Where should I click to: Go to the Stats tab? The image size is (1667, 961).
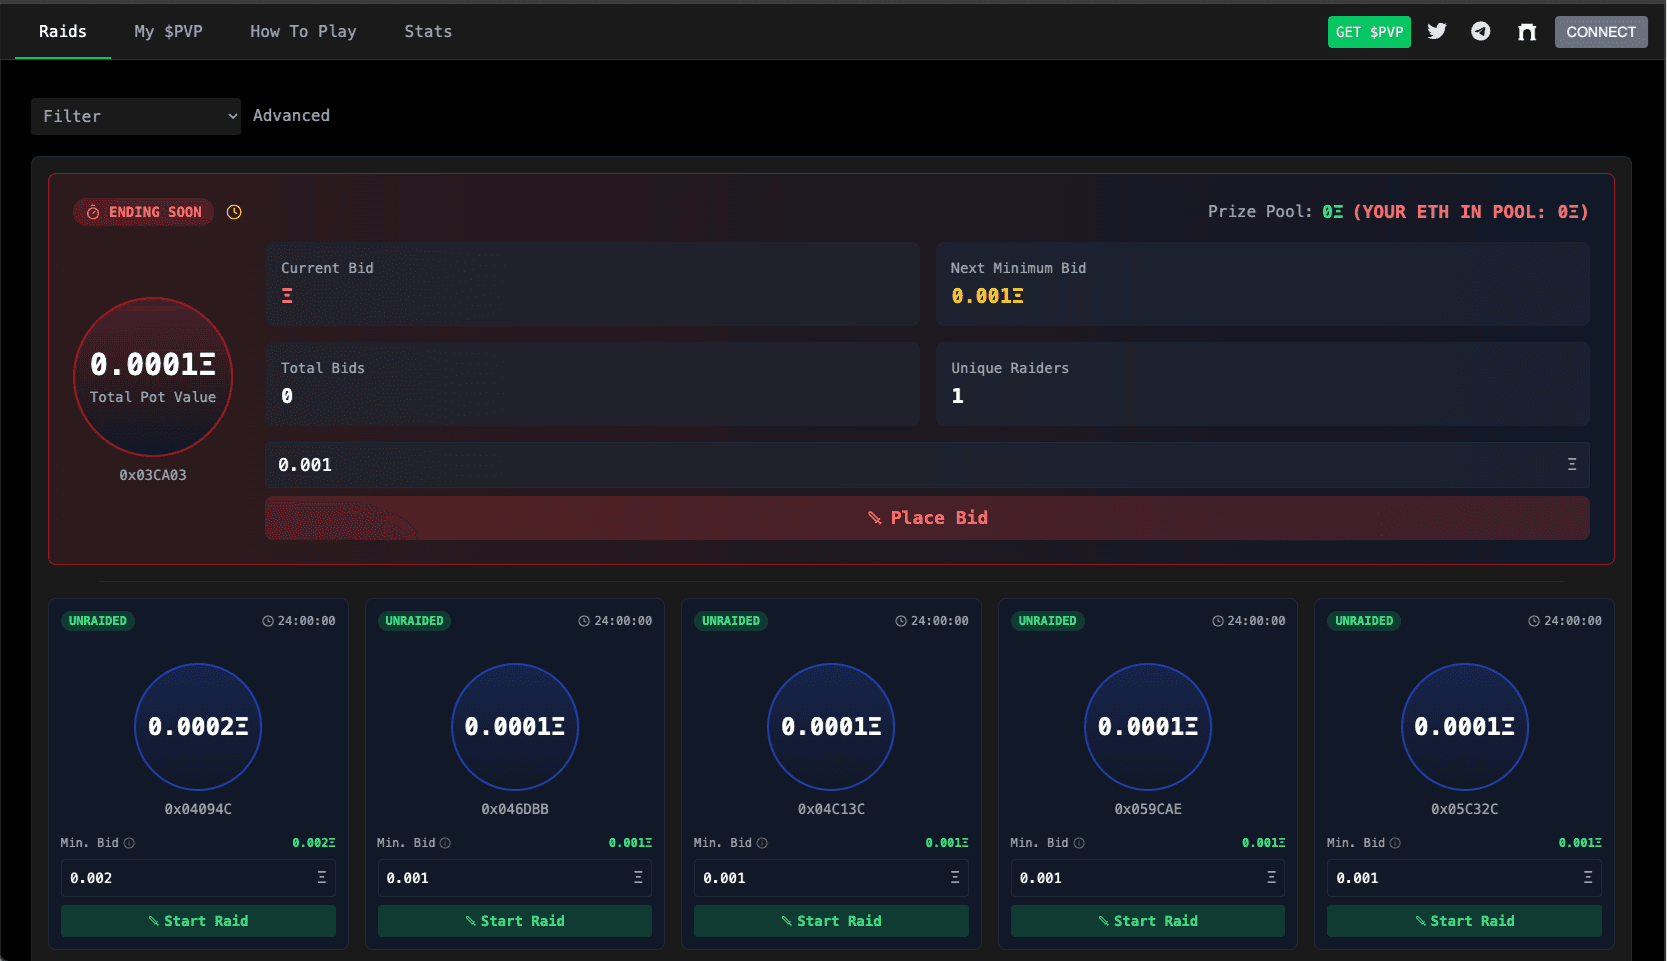(428, 32)
